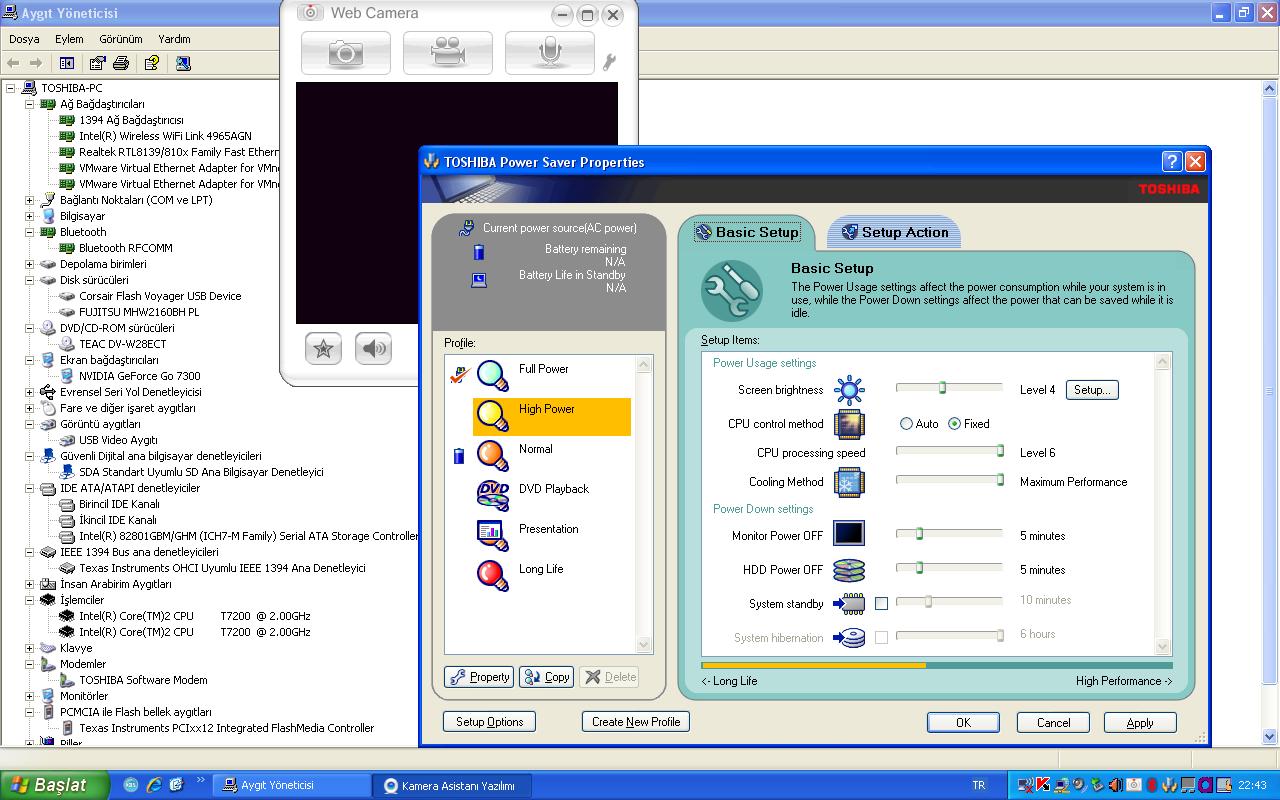Expand the Klavye tree node
1280x800 pixels.
[x=30, y=648]
